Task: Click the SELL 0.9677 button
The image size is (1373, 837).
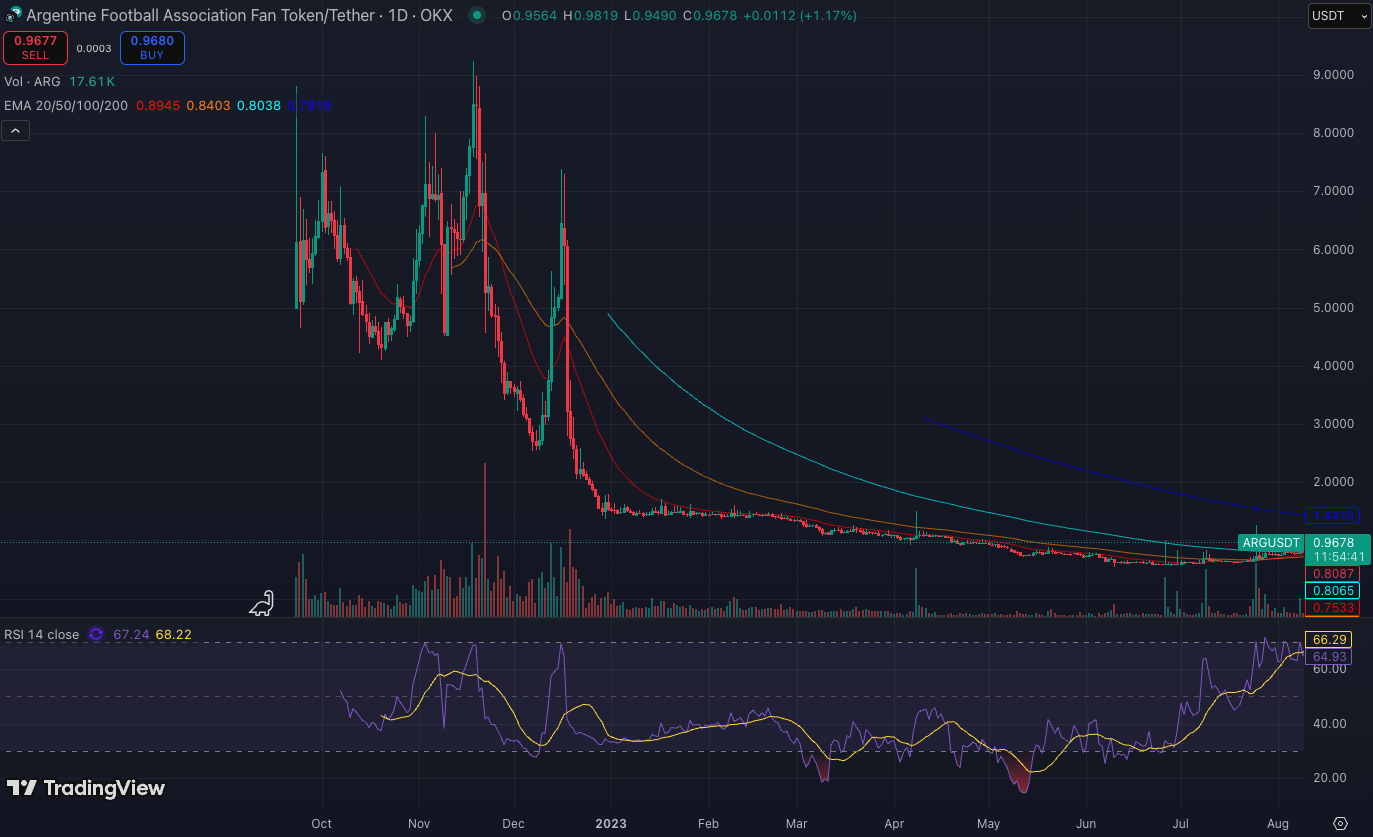Action: point(35,48)
